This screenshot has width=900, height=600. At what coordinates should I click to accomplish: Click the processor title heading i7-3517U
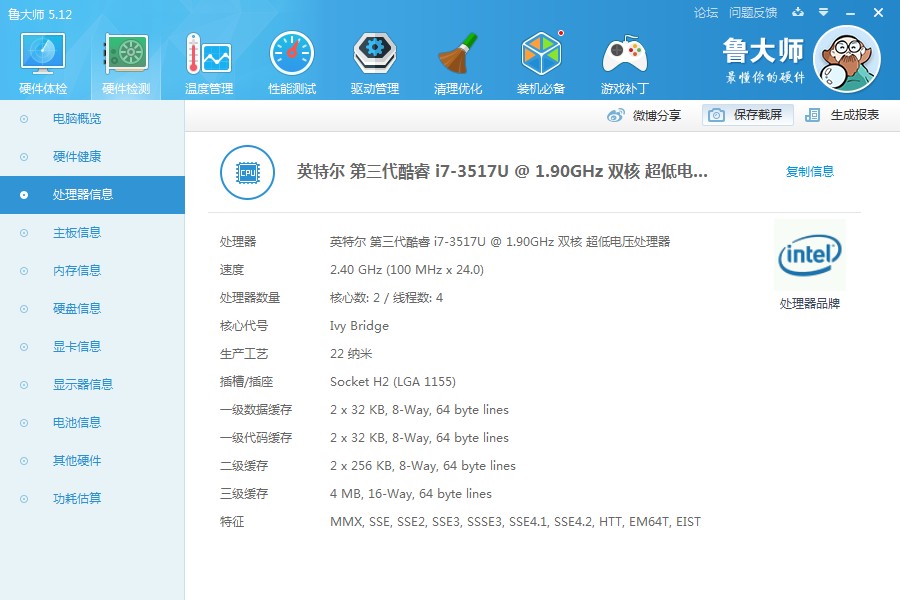(x=502, y=171)
